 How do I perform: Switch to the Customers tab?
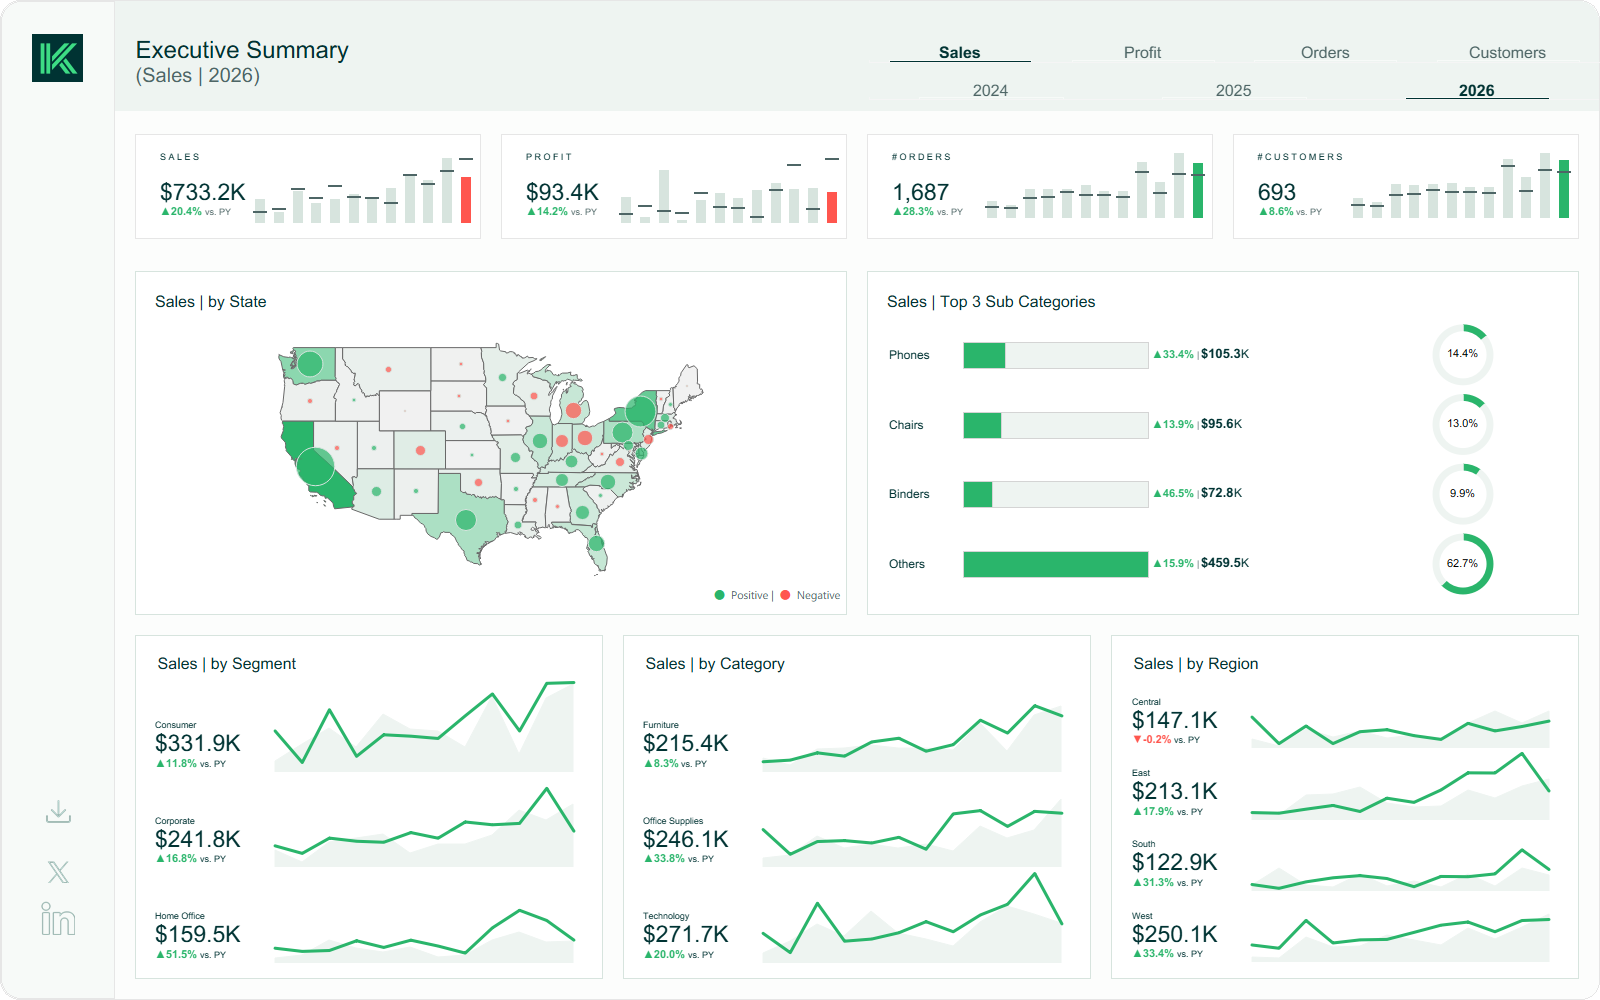pyautogui.click(x=1507, y=53)
